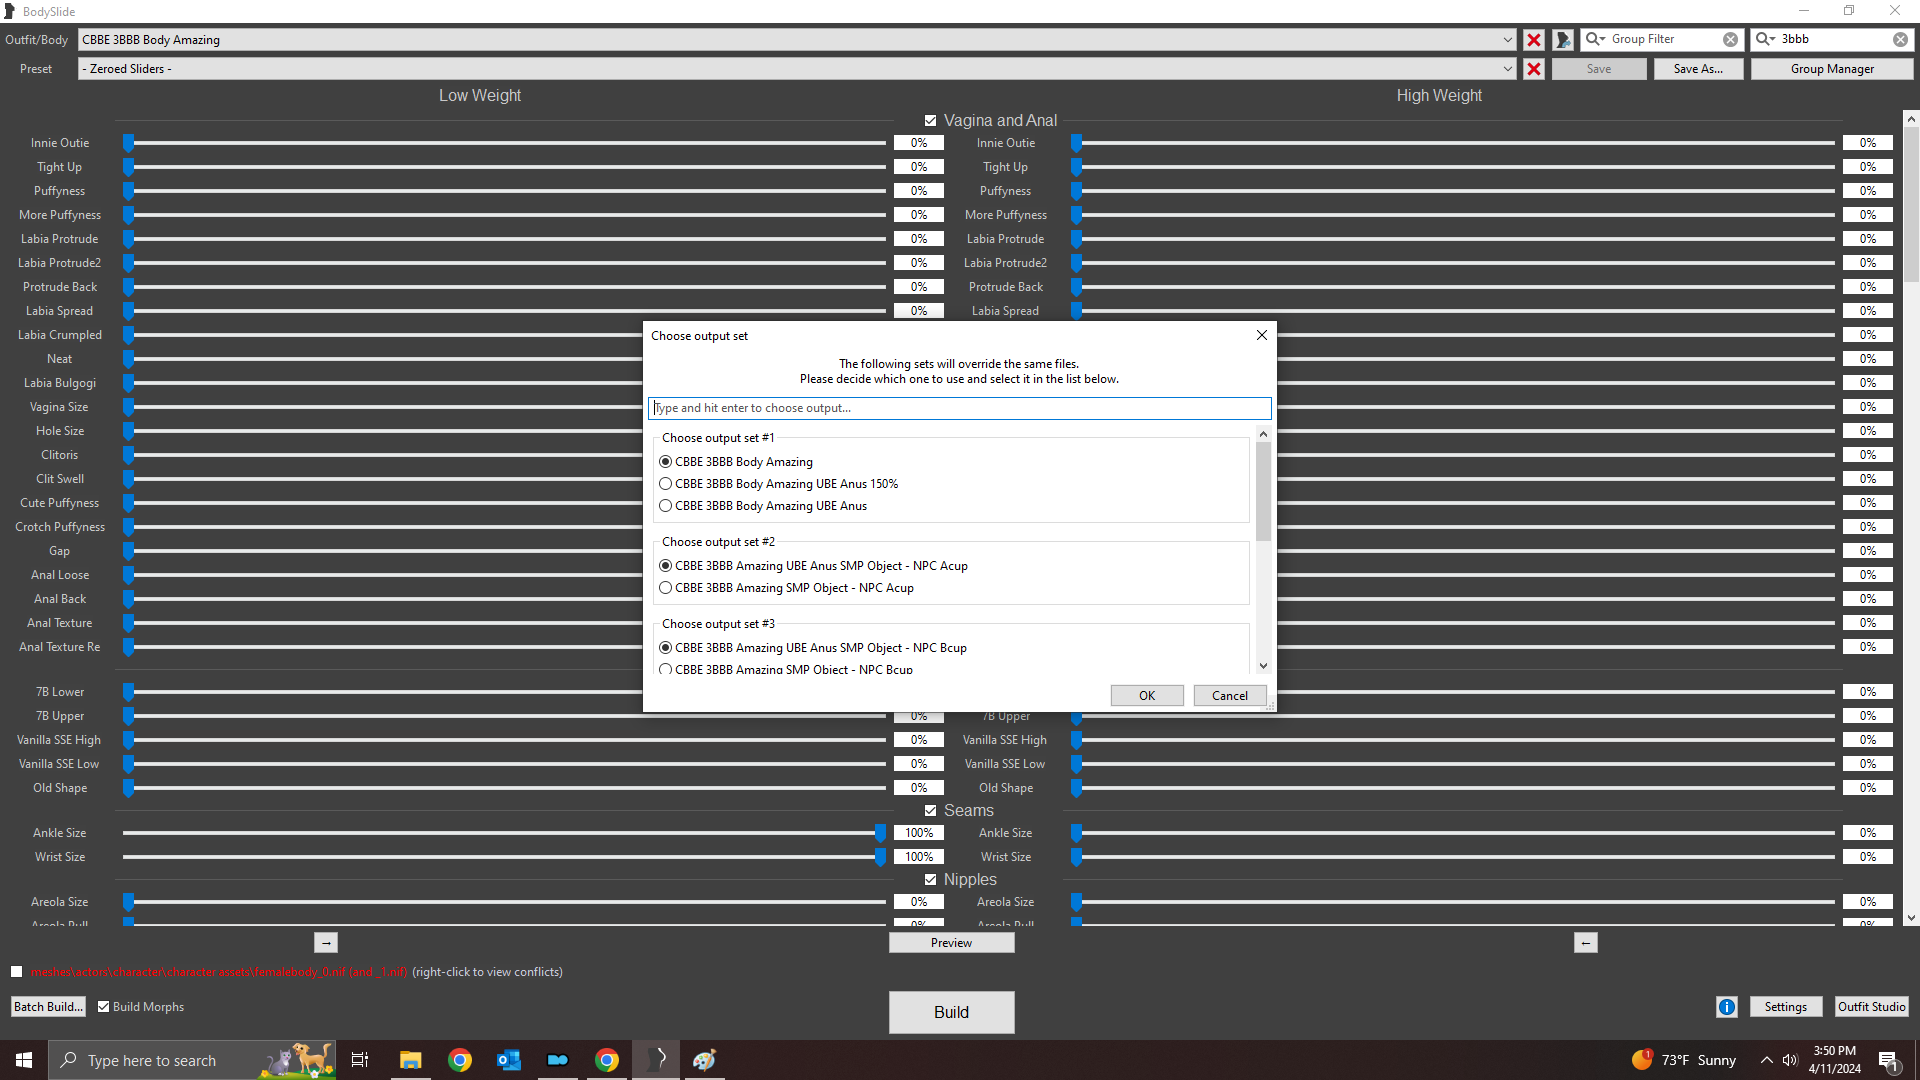This screenshot has width=1920, height=1080.
Task: Select CBBE 3BBB Amazing SMP Object - NPC Acup
Action: coord(786,588)
